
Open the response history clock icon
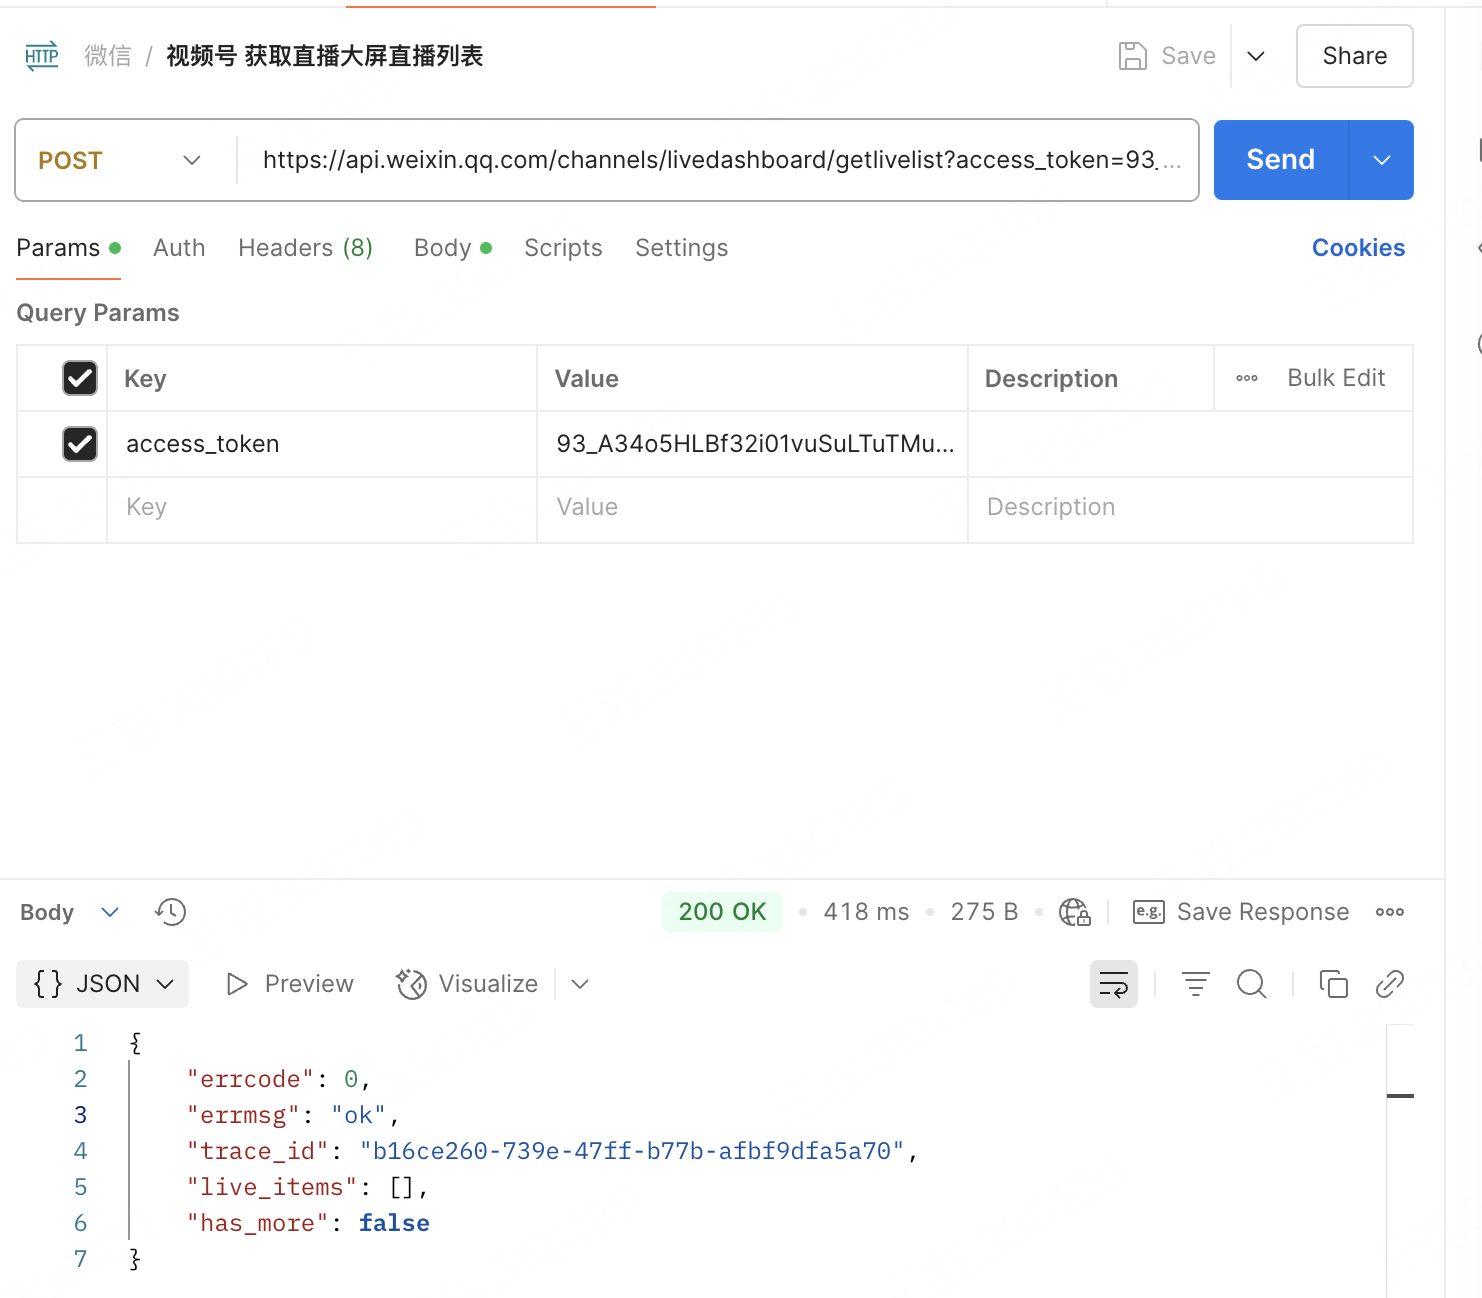point(171,912)
